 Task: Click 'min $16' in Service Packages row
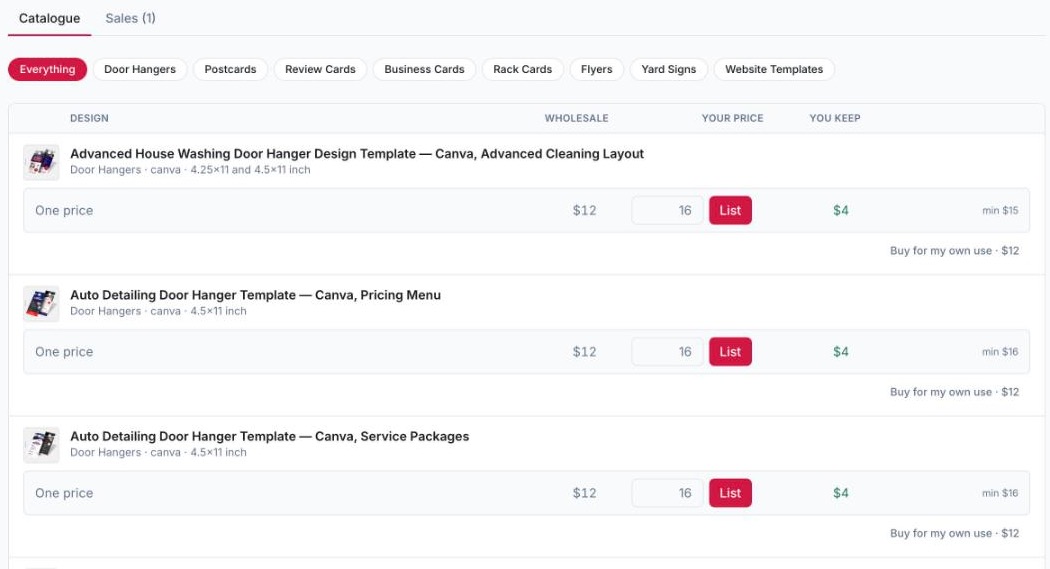point(1000,493)
